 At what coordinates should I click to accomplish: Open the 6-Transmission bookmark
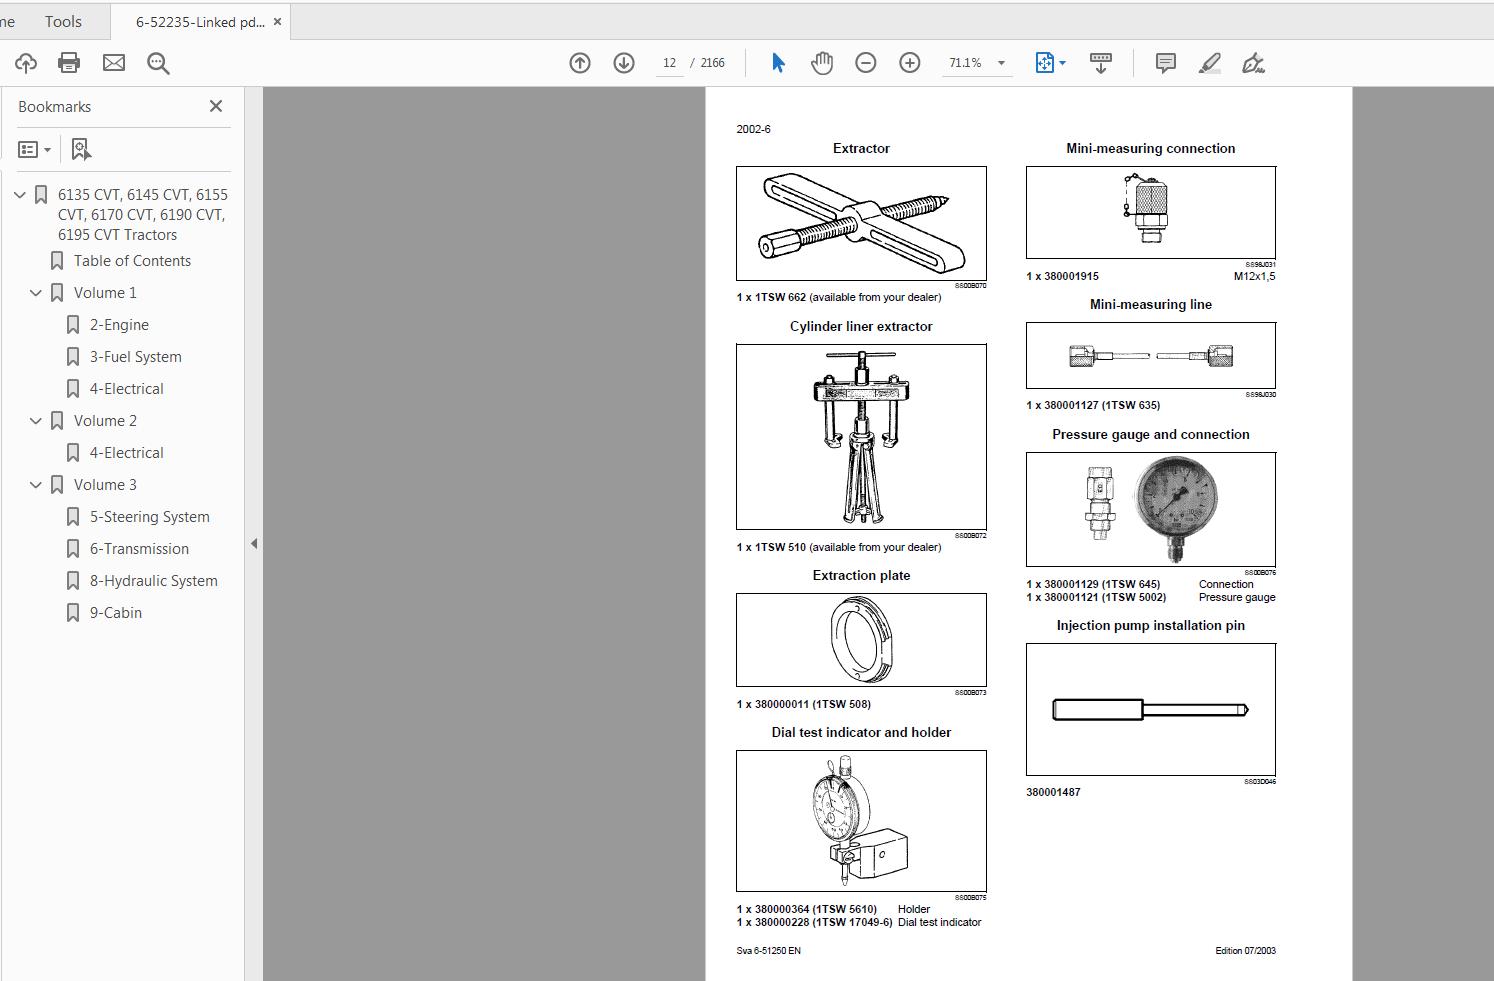tap(139, 548)
